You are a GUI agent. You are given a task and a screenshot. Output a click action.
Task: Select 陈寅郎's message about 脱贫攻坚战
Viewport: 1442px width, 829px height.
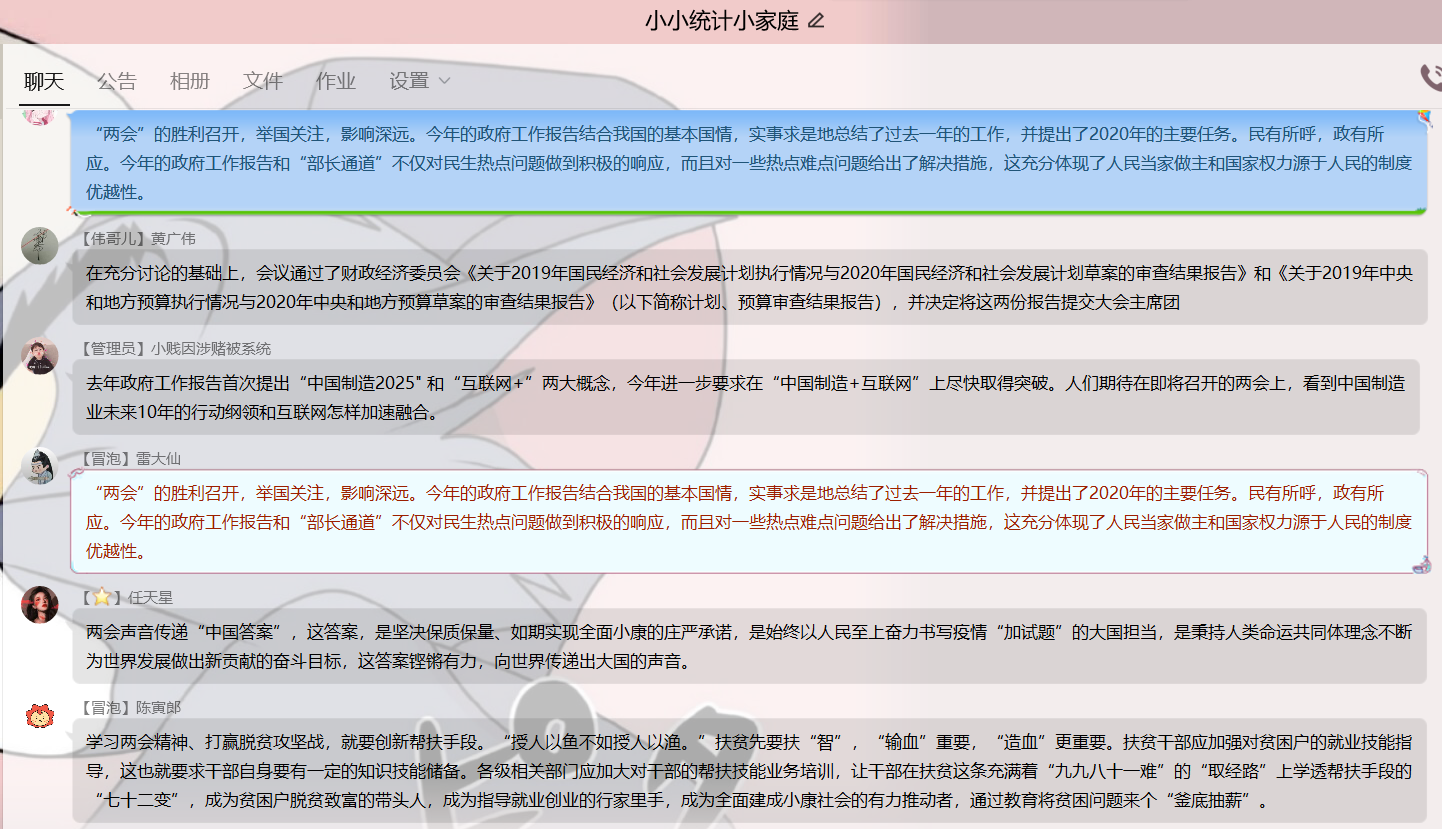(749, 770)
